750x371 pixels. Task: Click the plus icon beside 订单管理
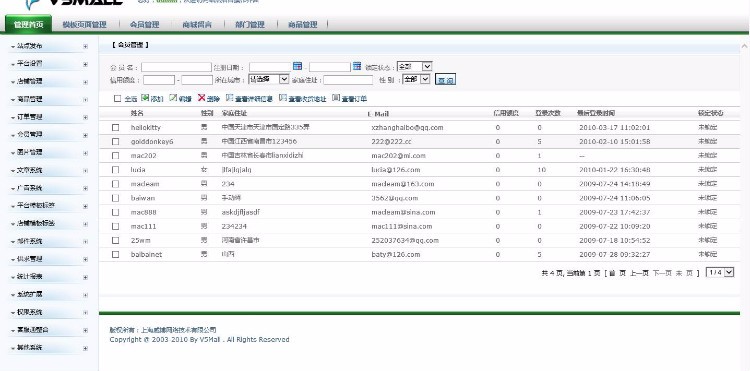click(x=85, y=117)
